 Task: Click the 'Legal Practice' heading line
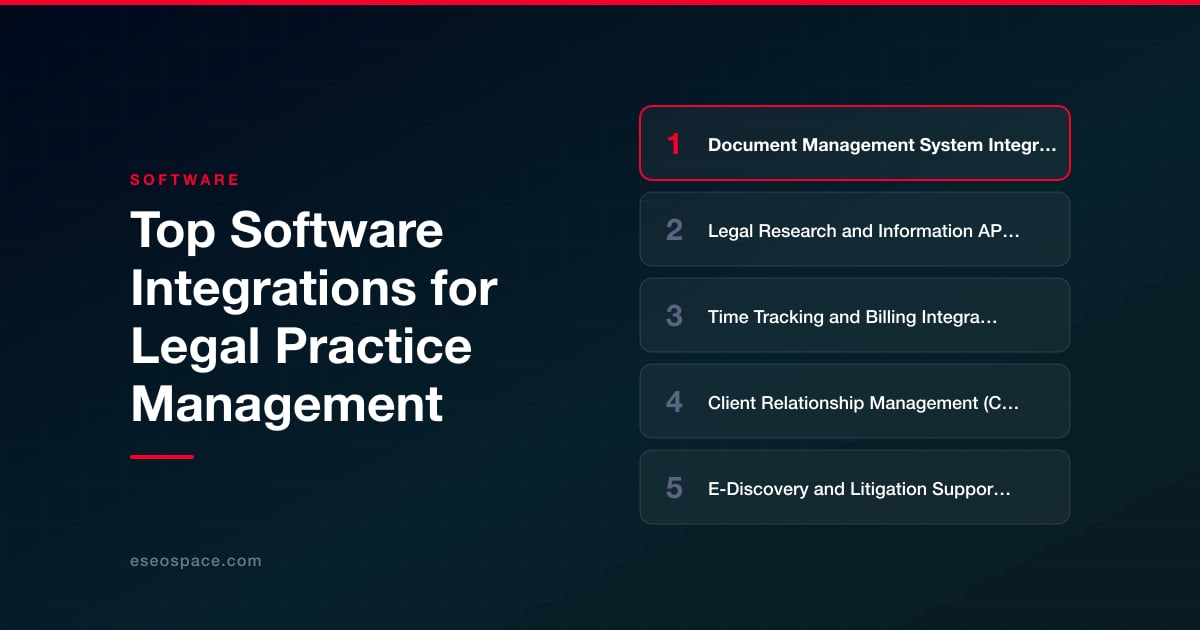pos(301,347)
